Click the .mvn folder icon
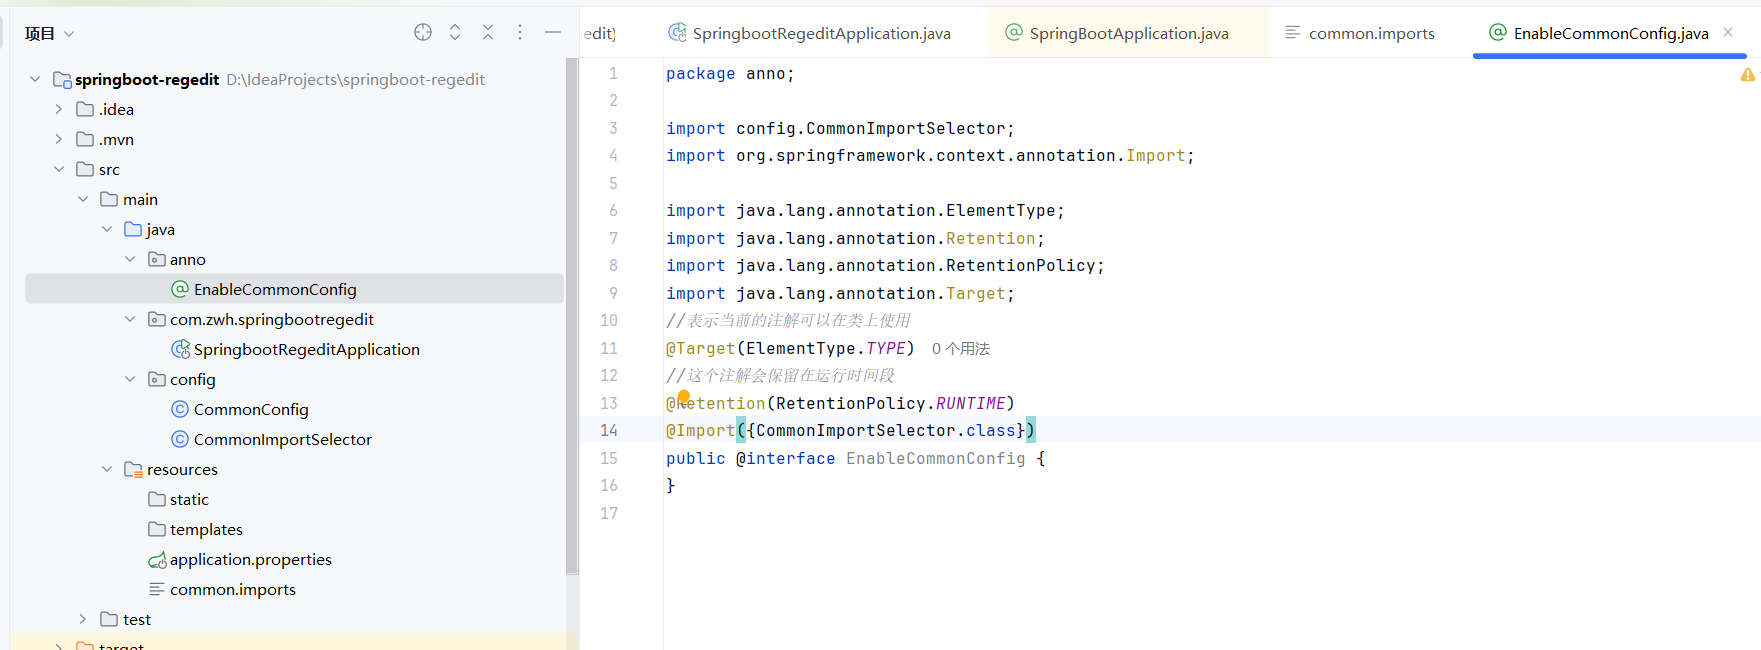Screen dimensions: 1761x650 click(85, 139)
